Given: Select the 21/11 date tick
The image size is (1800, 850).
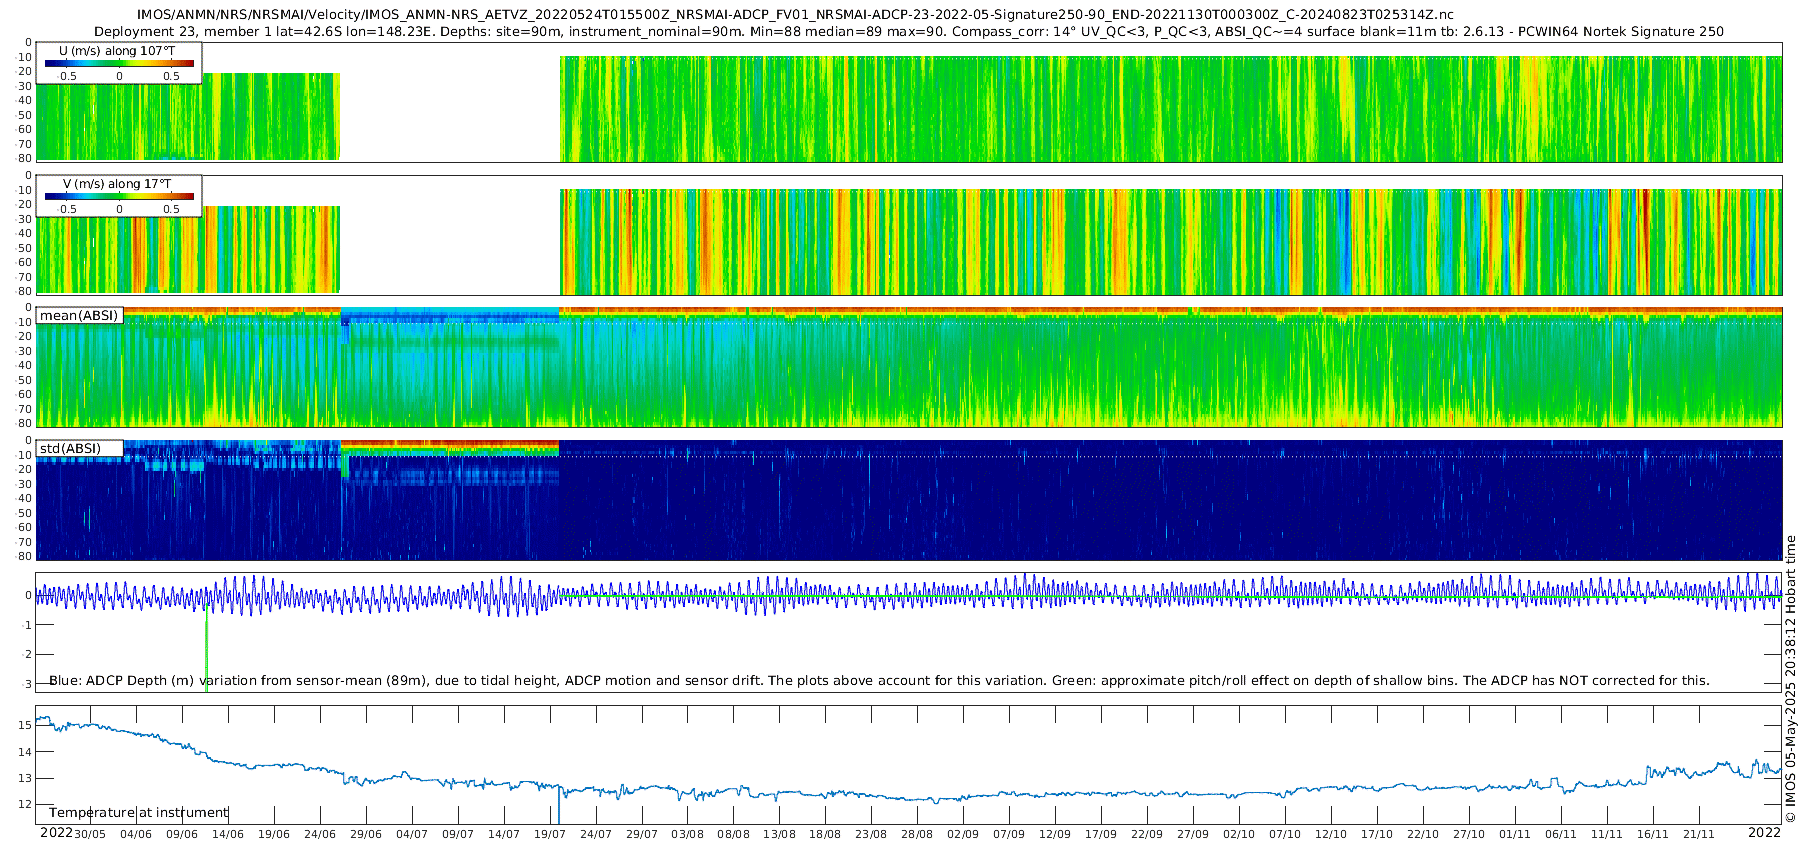Looking at the screenshot, I should [x=1699, y=834].
